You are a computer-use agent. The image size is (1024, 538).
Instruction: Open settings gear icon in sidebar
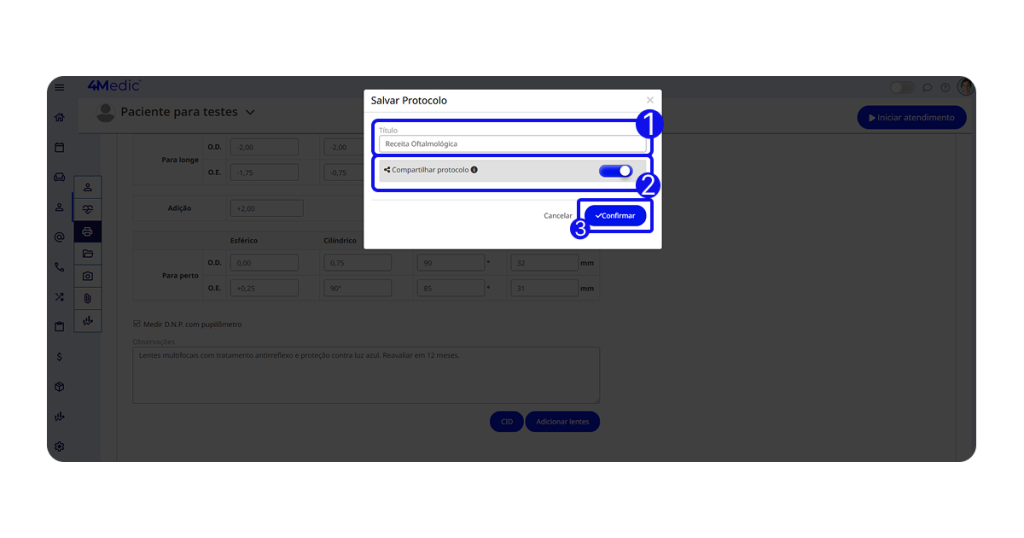[x=59, y=446]
